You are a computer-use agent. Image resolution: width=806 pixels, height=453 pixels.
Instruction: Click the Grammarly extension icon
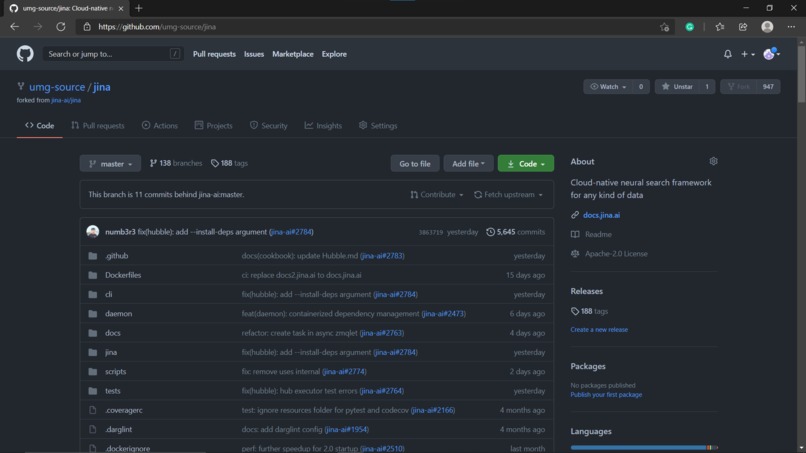tap(689, 27)
